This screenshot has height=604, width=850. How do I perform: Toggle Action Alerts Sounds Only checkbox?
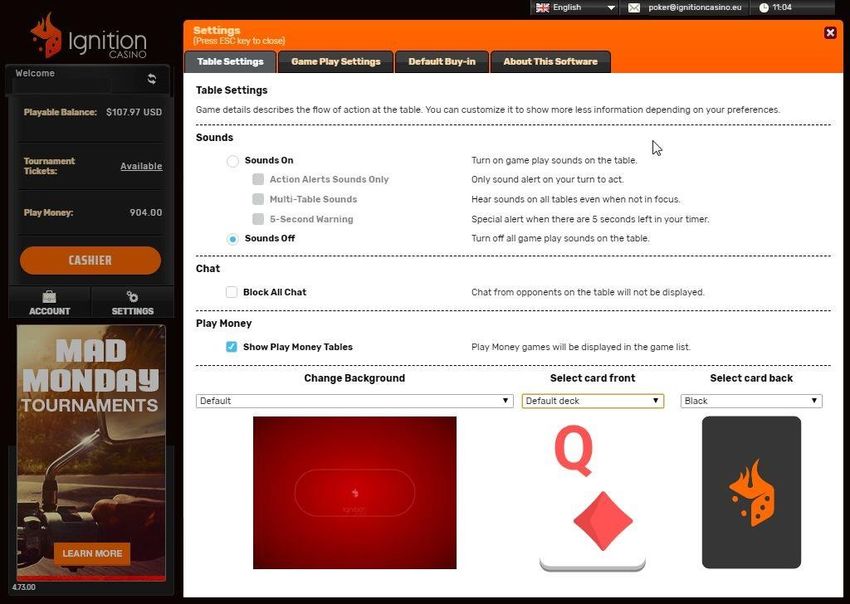pyautogui.click(x=258, y=179)
